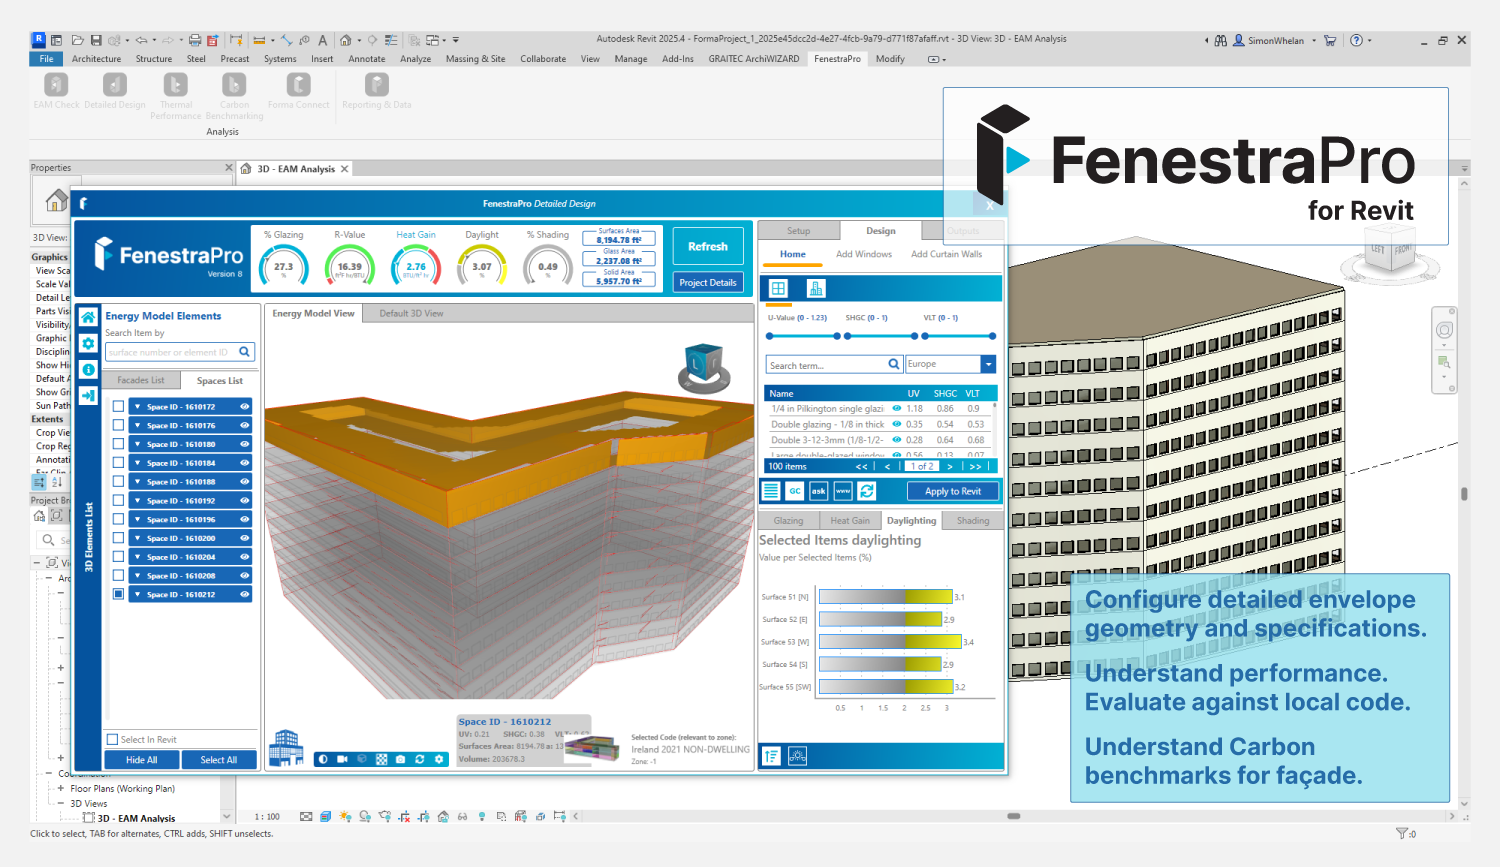Check the box for Space ID - 1610196

(118, 519)
